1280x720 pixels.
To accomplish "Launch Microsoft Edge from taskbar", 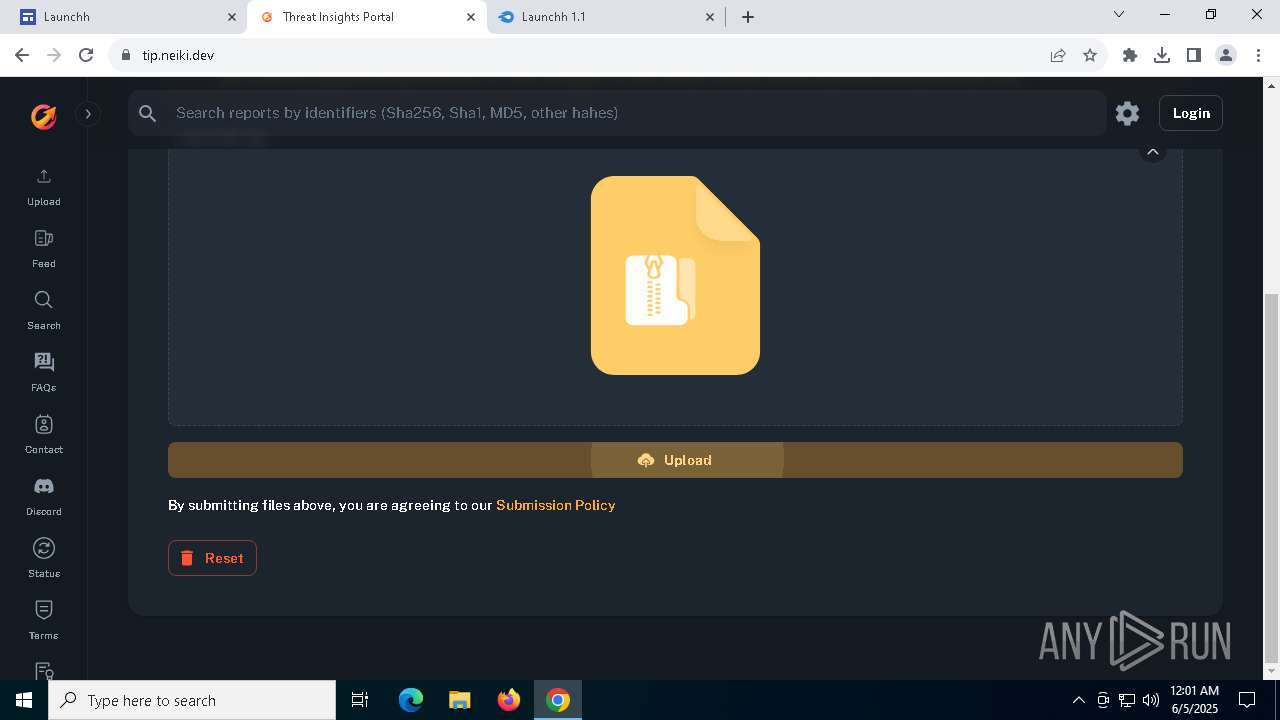I will (411, 700).
